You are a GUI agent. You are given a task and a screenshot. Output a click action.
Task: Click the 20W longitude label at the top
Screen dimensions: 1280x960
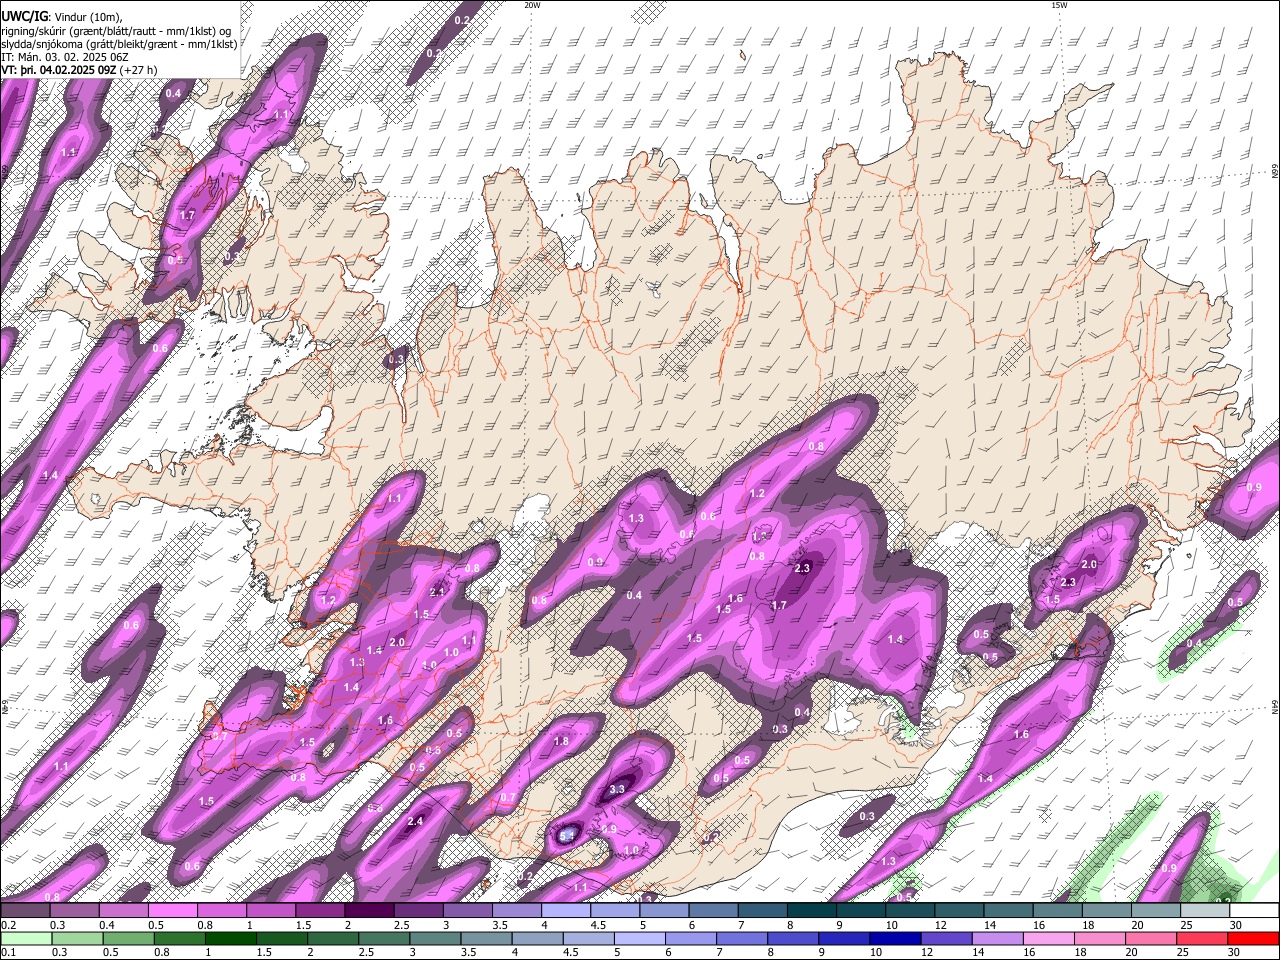coord(532,5)
